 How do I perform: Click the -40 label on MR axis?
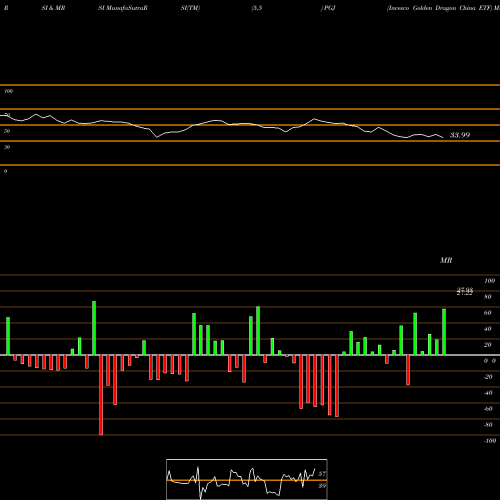click(488, 393)
